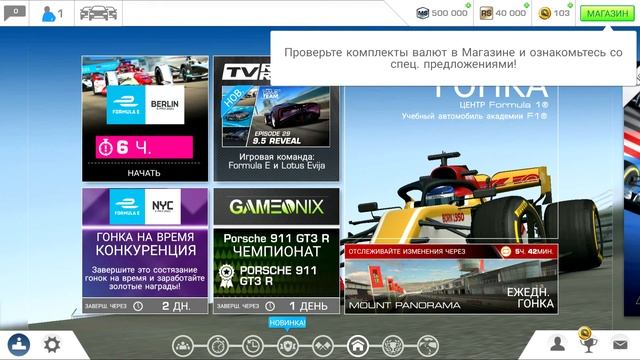Select the multiplayer group nav icon
This screenshot has height=360, width=640.
pyautogui.click(x=183, y=346)
